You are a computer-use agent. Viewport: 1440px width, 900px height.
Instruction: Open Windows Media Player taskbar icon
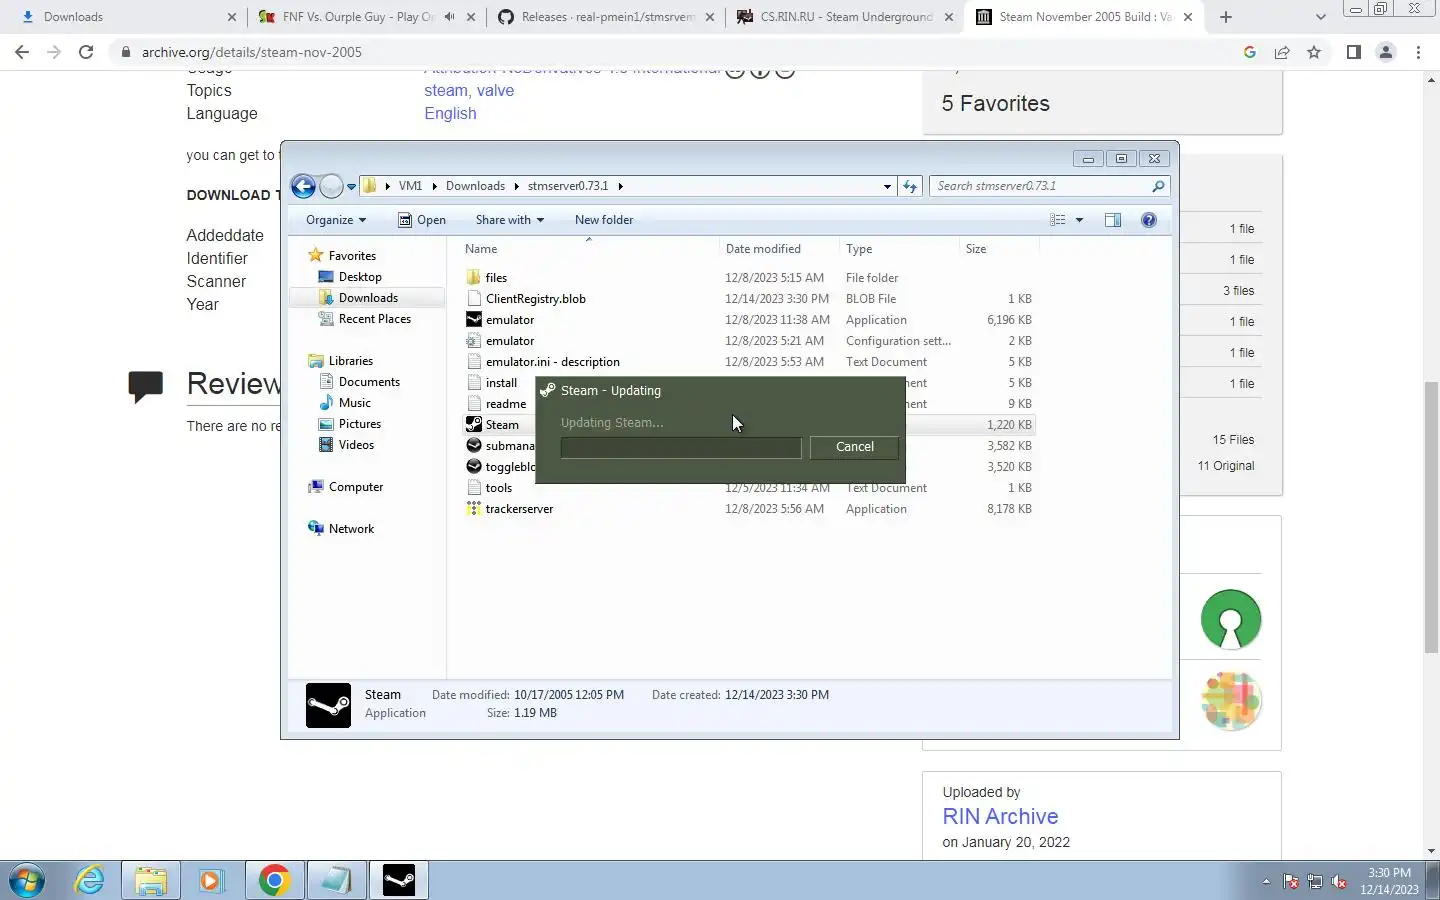(x=211, y=880)
